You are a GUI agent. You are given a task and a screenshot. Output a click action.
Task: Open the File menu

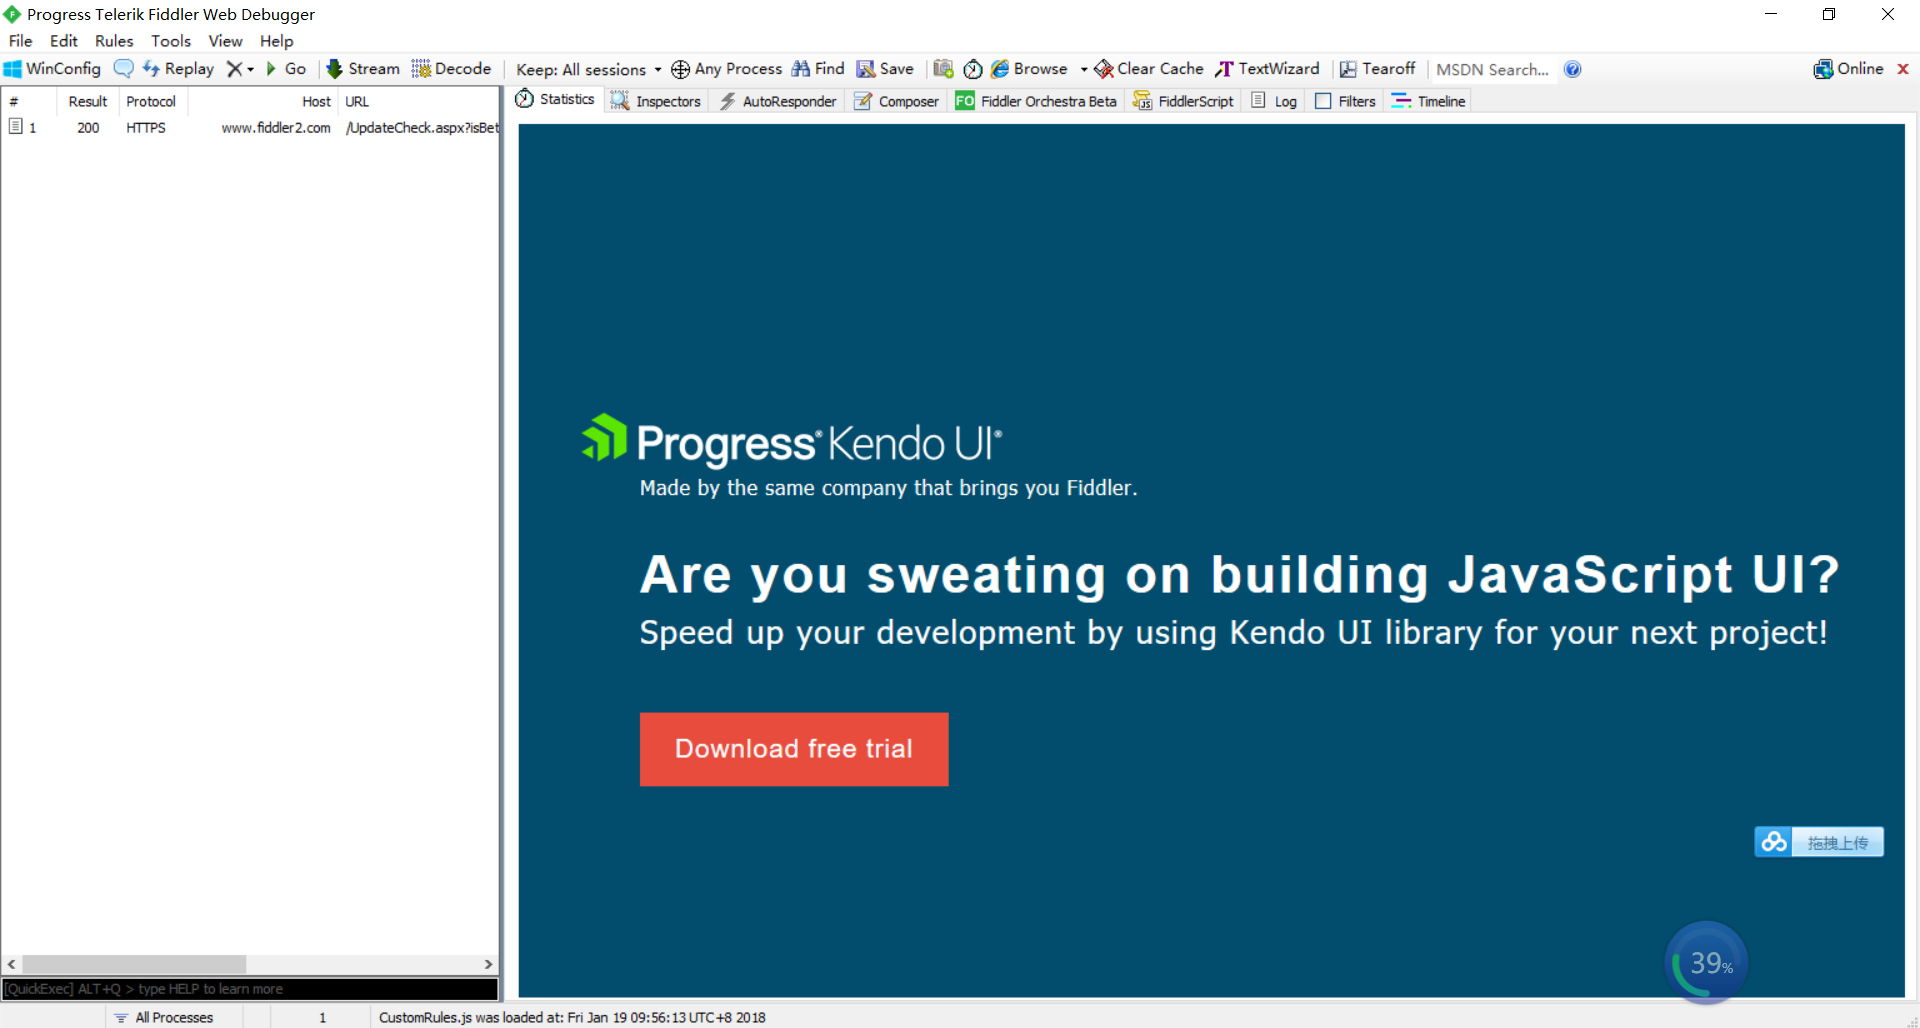(x=21, y=41)
